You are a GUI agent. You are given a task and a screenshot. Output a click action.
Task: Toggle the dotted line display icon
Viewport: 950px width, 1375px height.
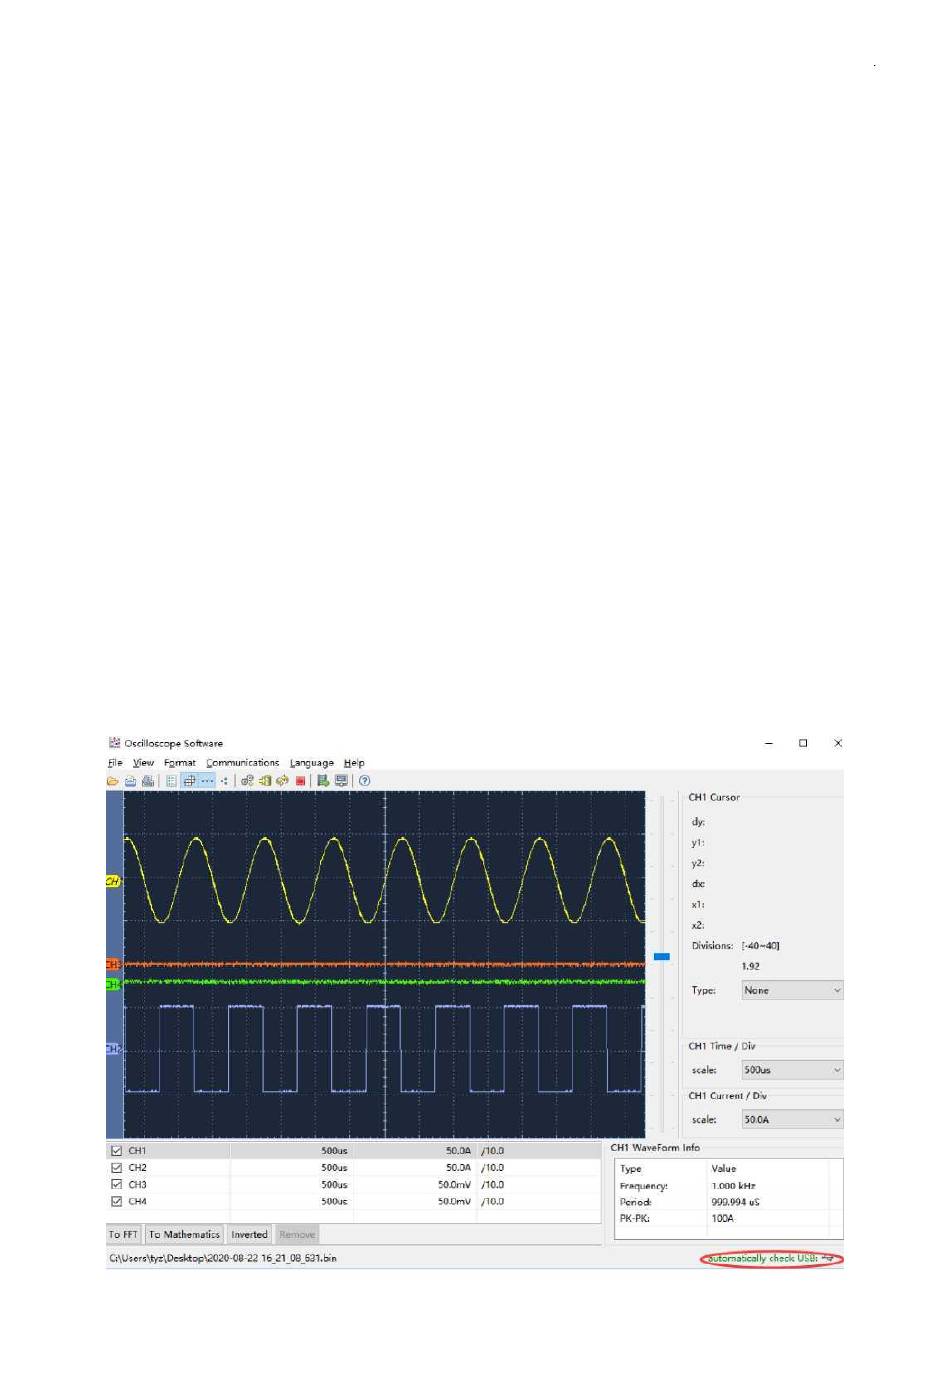(207, 781)
